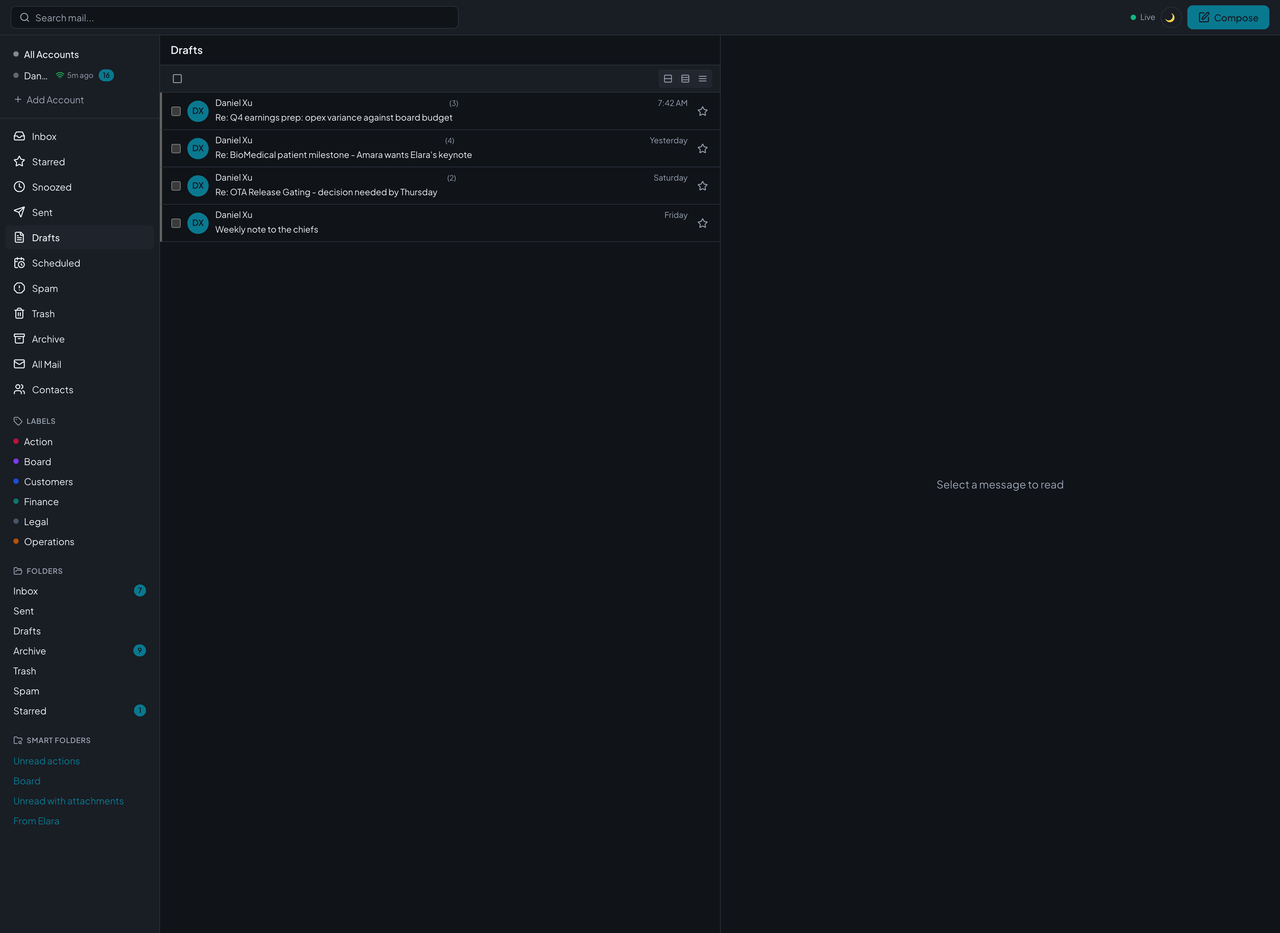Screen dimensions: 1280x933
Task: Open the Unread actions smart folder
Action: tap(46, 761)
